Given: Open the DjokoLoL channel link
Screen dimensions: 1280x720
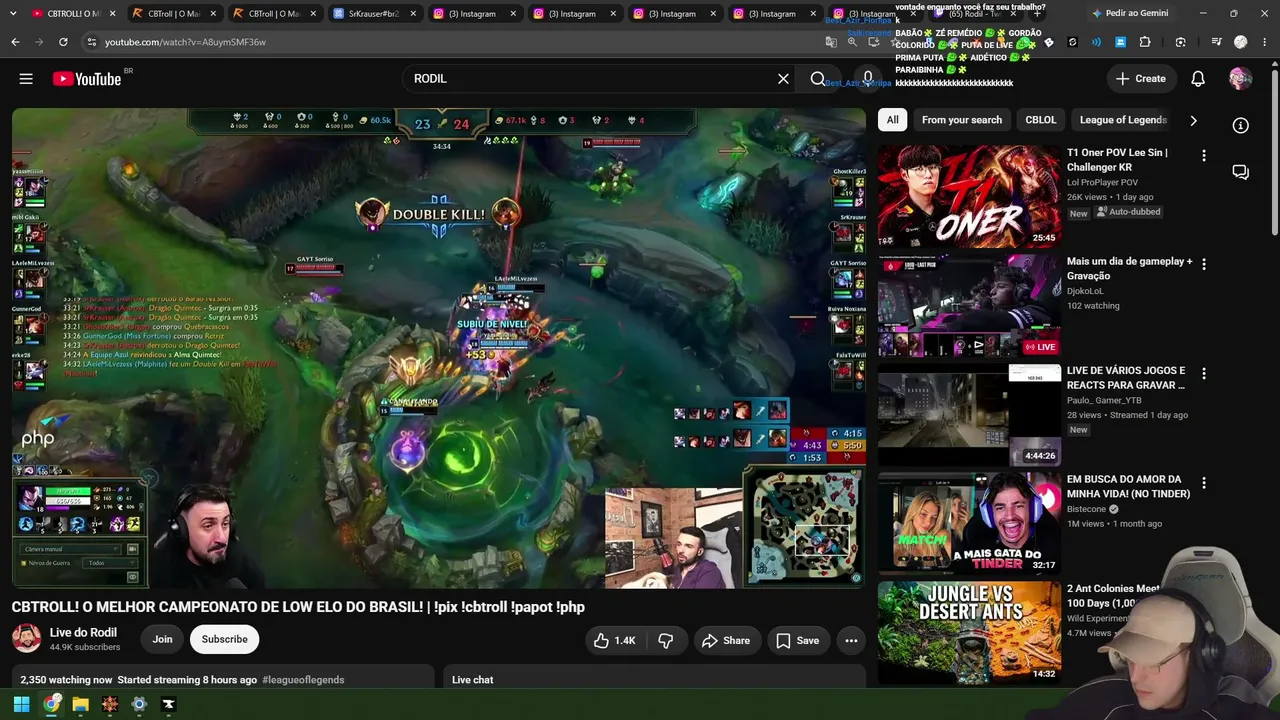Looking at the screenshot, I should pyautogui.click(x=1085, y=291).
